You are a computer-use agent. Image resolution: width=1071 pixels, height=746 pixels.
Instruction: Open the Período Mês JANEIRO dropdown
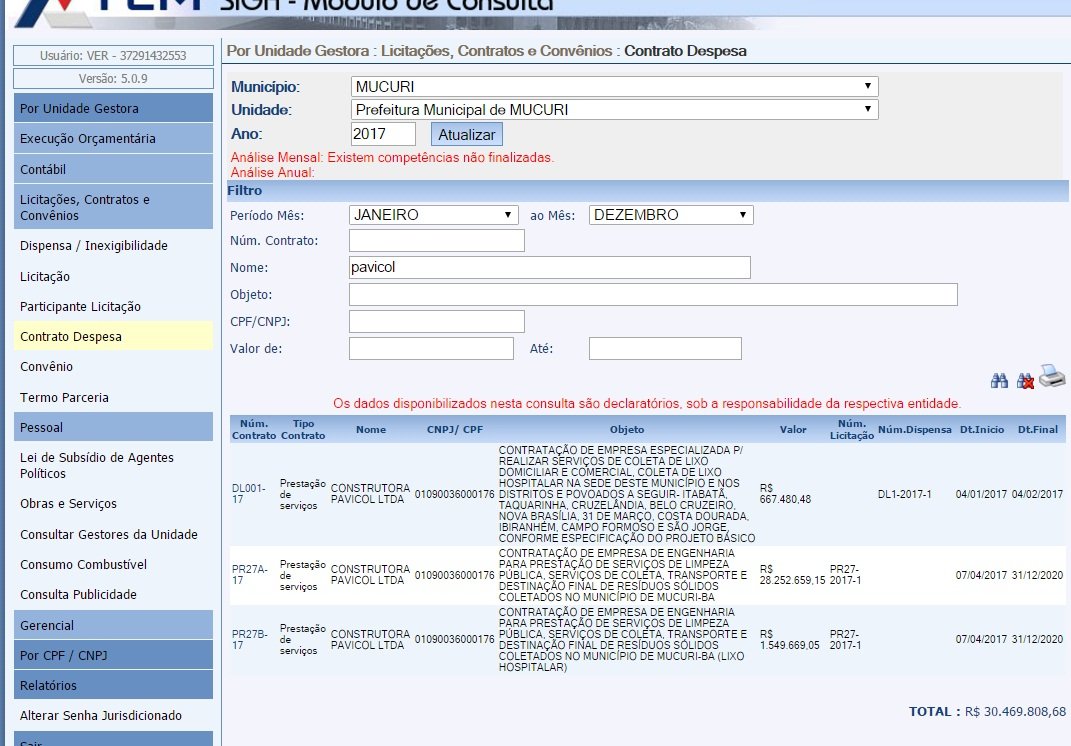433,215
